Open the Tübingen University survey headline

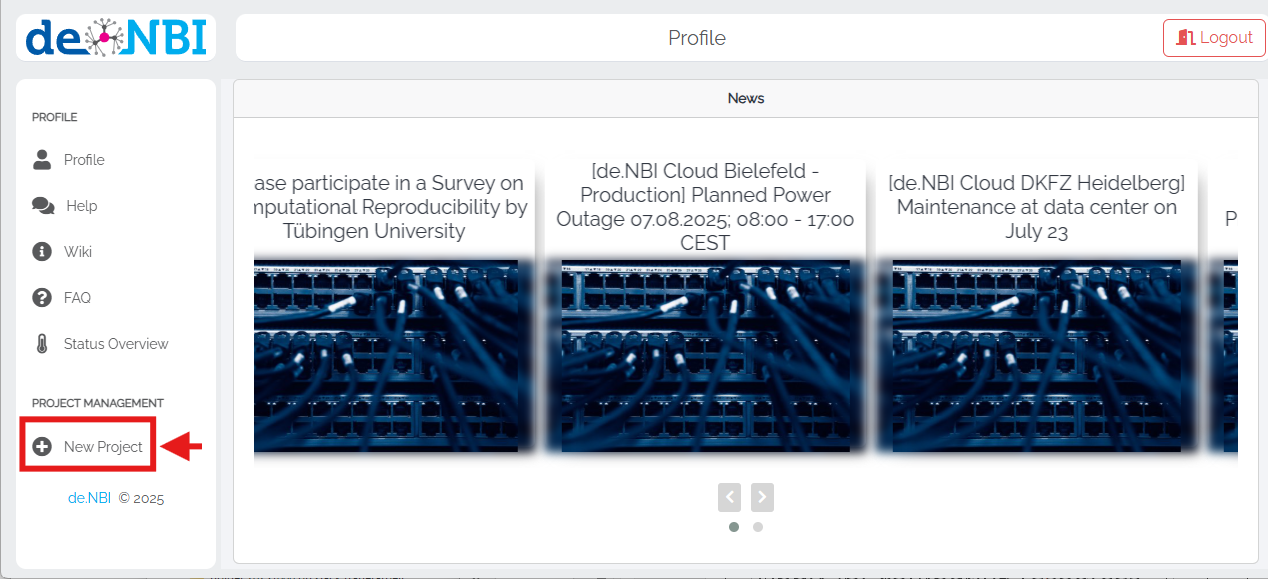(x=391, y=207)
